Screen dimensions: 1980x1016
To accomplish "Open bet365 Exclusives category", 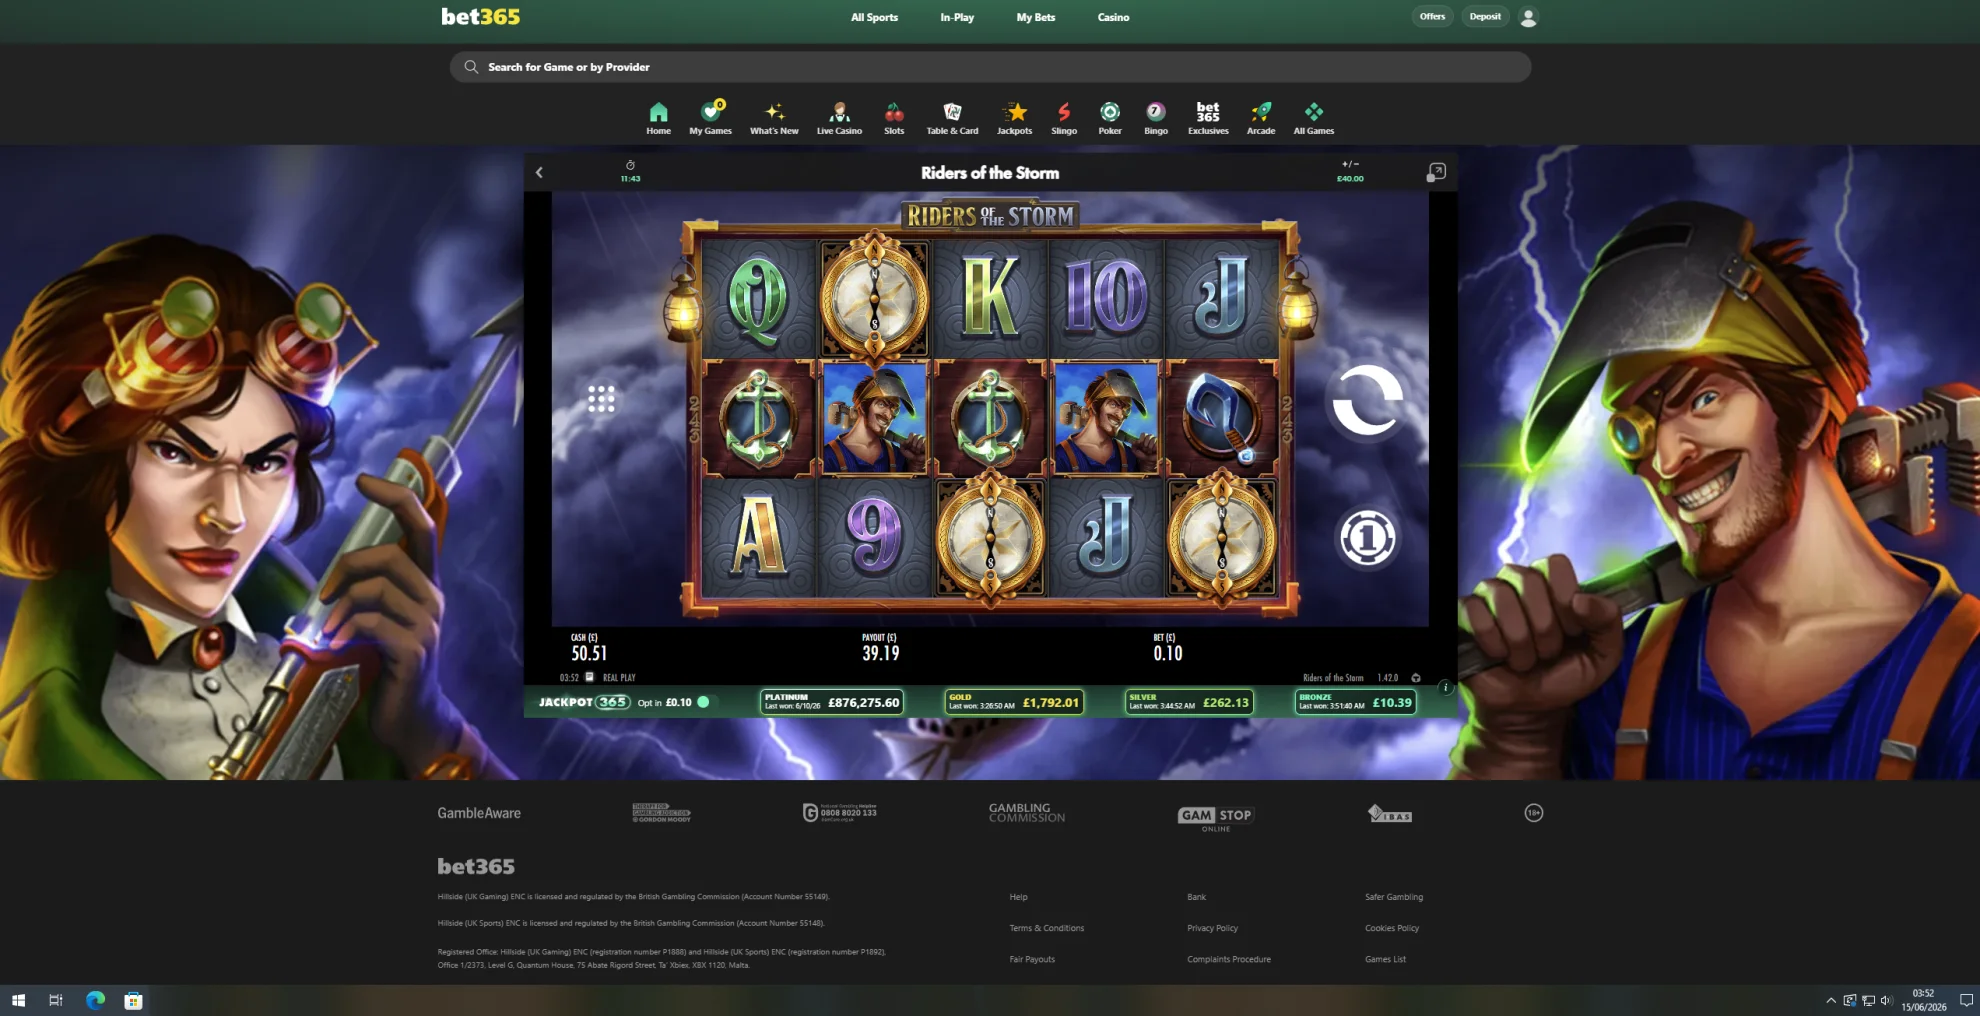I will pyautogui.click(x=1208, y=118).
